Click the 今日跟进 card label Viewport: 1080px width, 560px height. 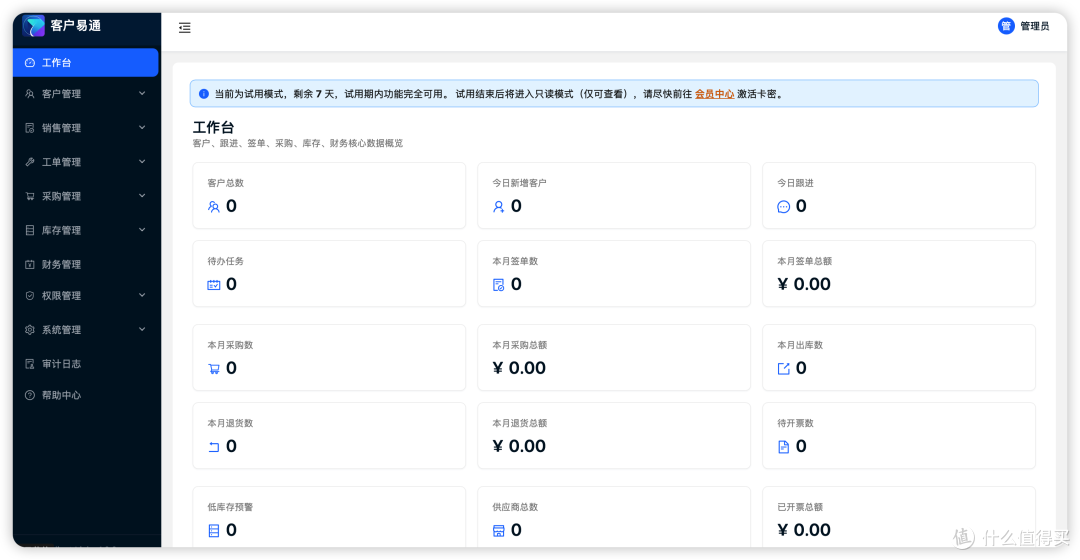coord(795,183)
